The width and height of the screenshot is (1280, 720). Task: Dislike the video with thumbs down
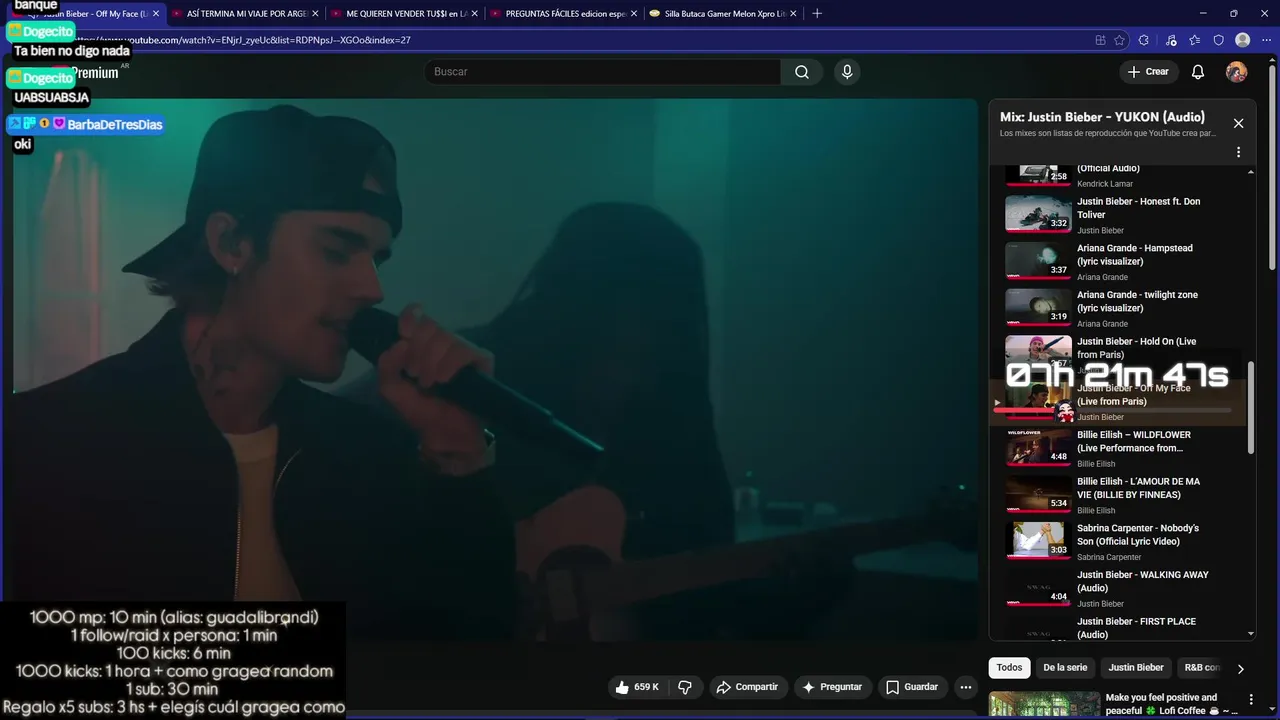coord(685,687)
